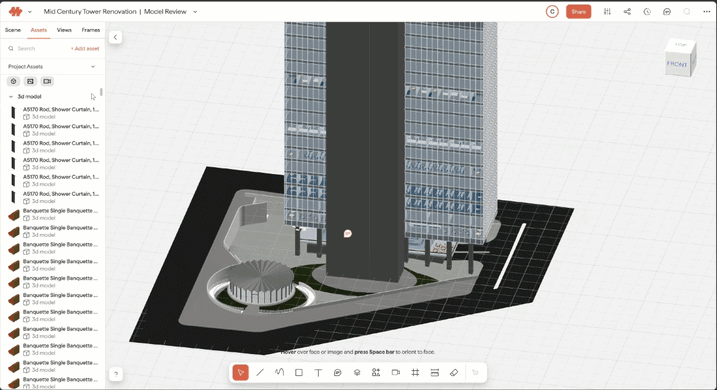Go to the Frames tab
Screen dimensions: 717x390
91,30
